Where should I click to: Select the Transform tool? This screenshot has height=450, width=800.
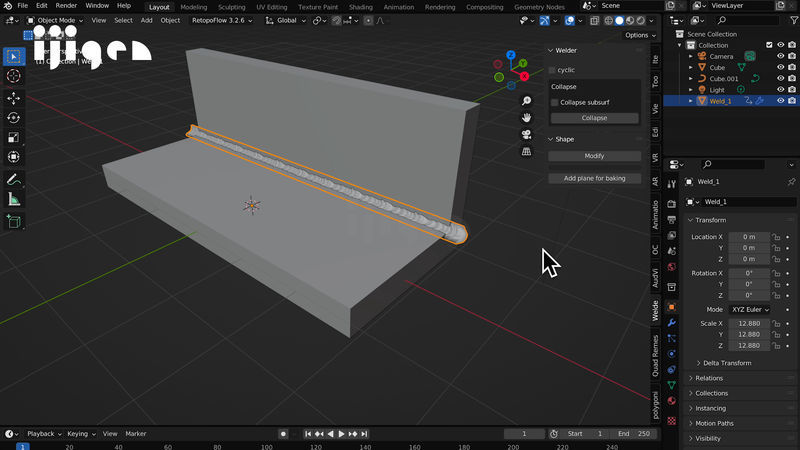(14, 157)
